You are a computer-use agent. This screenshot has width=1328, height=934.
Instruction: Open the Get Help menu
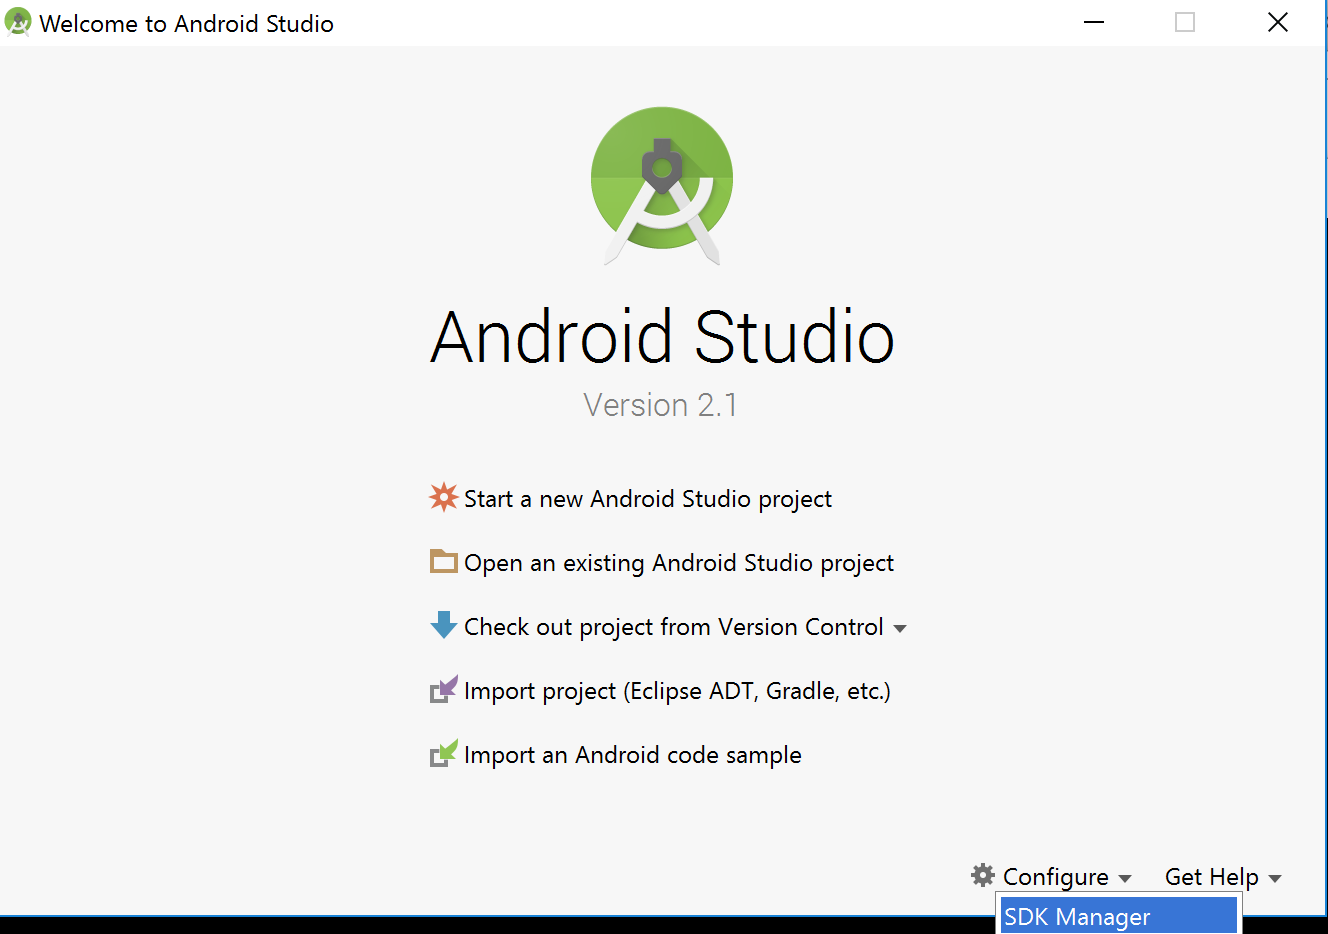pos(1210,876)
